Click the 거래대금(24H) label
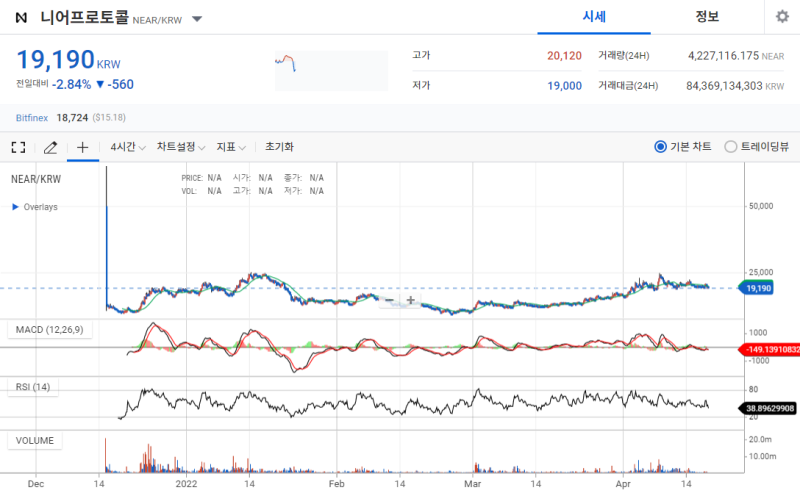Screen dimensions: 800x493 click(x=628, y=86)
